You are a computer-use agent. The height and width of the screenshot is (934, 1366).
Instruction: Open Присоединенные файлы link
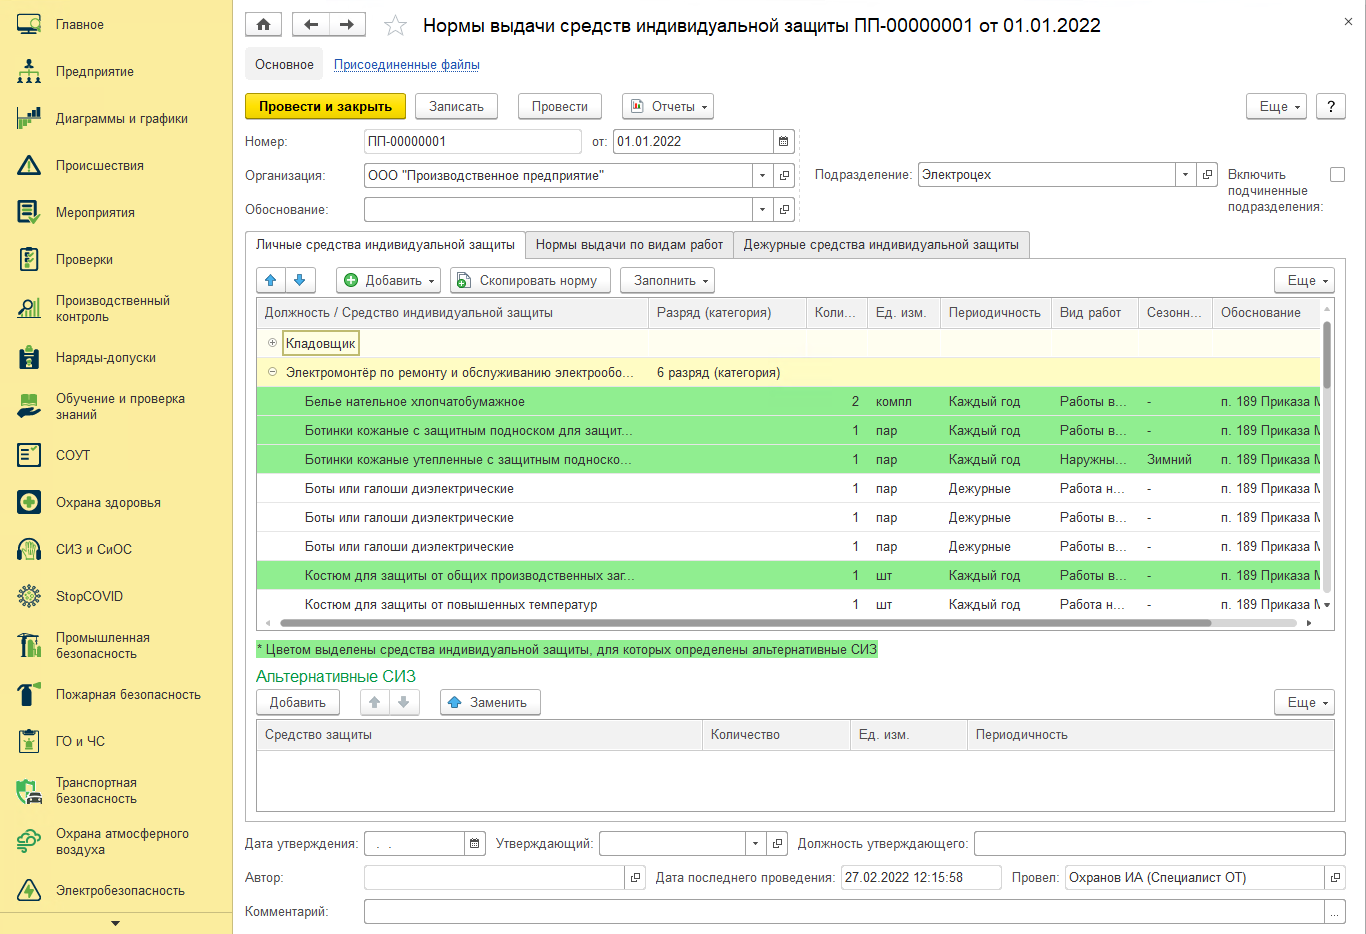[407, 65]
